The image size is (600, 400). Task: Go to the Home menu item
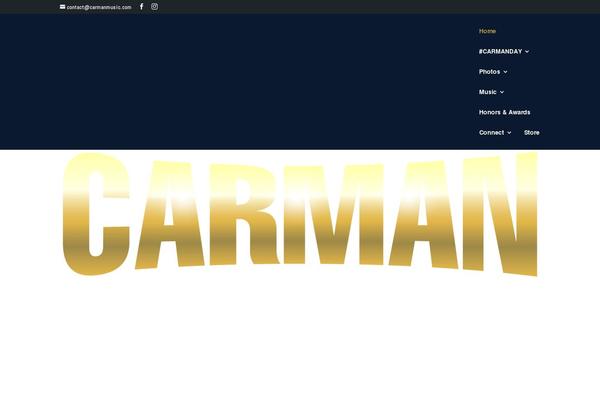coord(487,31)
